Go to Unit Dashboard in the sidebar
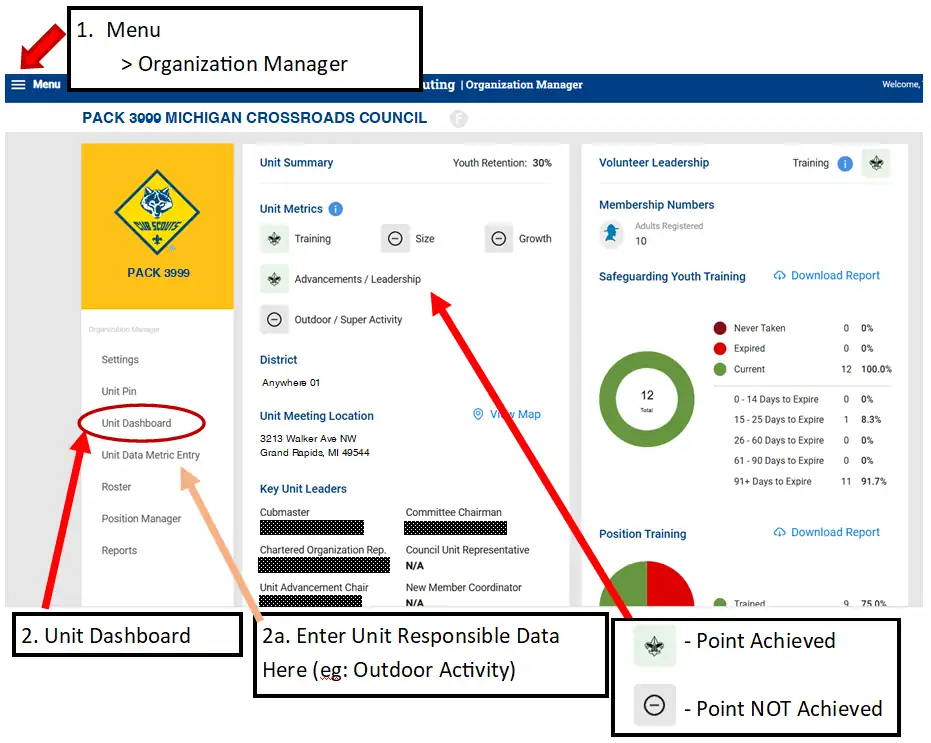This screenshot has width=931, height=743. pos(136,423)
